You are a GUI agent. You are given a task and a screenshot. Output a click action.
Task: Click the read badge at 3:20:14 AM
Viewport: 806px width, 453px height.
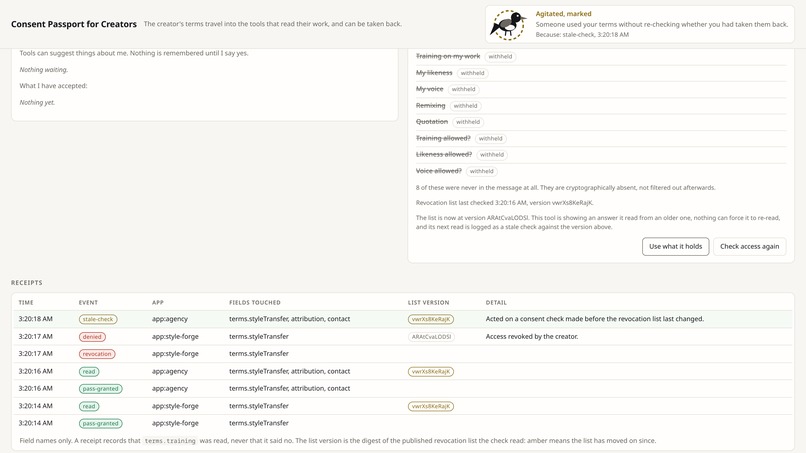click(89, 406)
